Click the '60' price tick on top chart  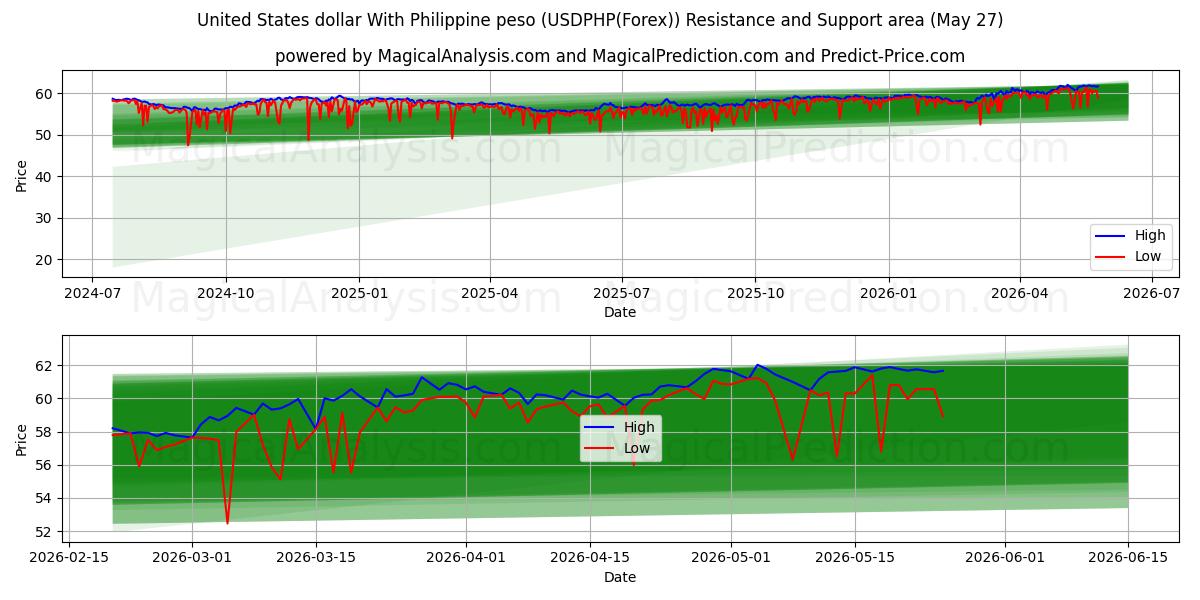pos(46,94)
